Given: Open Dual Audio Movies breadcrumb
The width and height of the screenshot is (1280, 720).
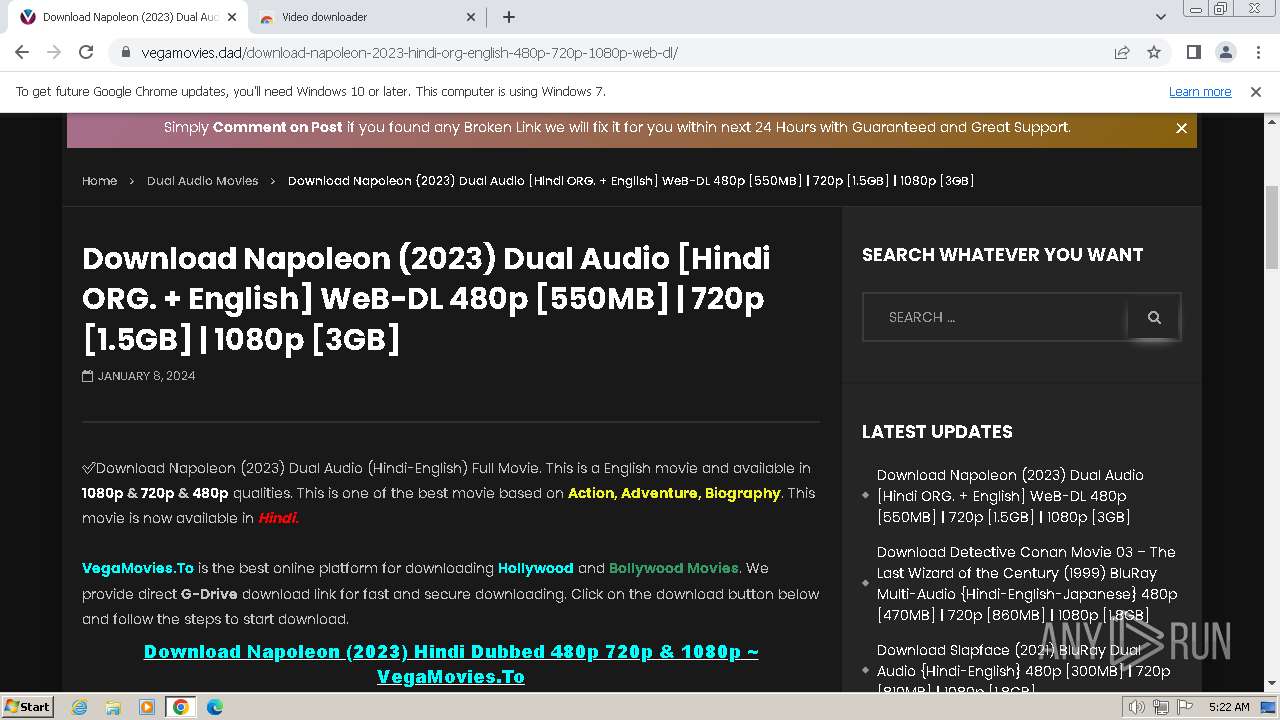Looking at the screenshot, I should click(202, 181).
